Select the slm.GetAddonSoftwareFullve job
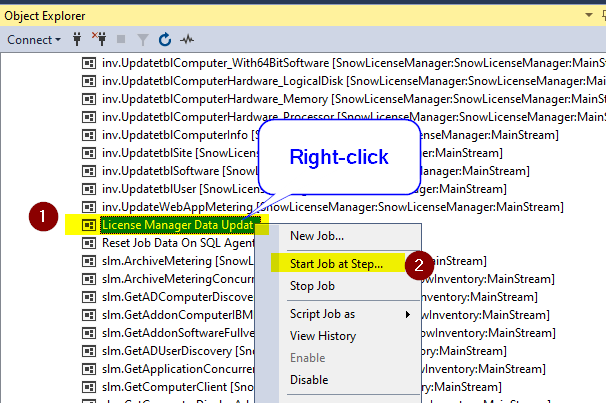606x403 pixels. pyautogui.click(x=178, y=333)
